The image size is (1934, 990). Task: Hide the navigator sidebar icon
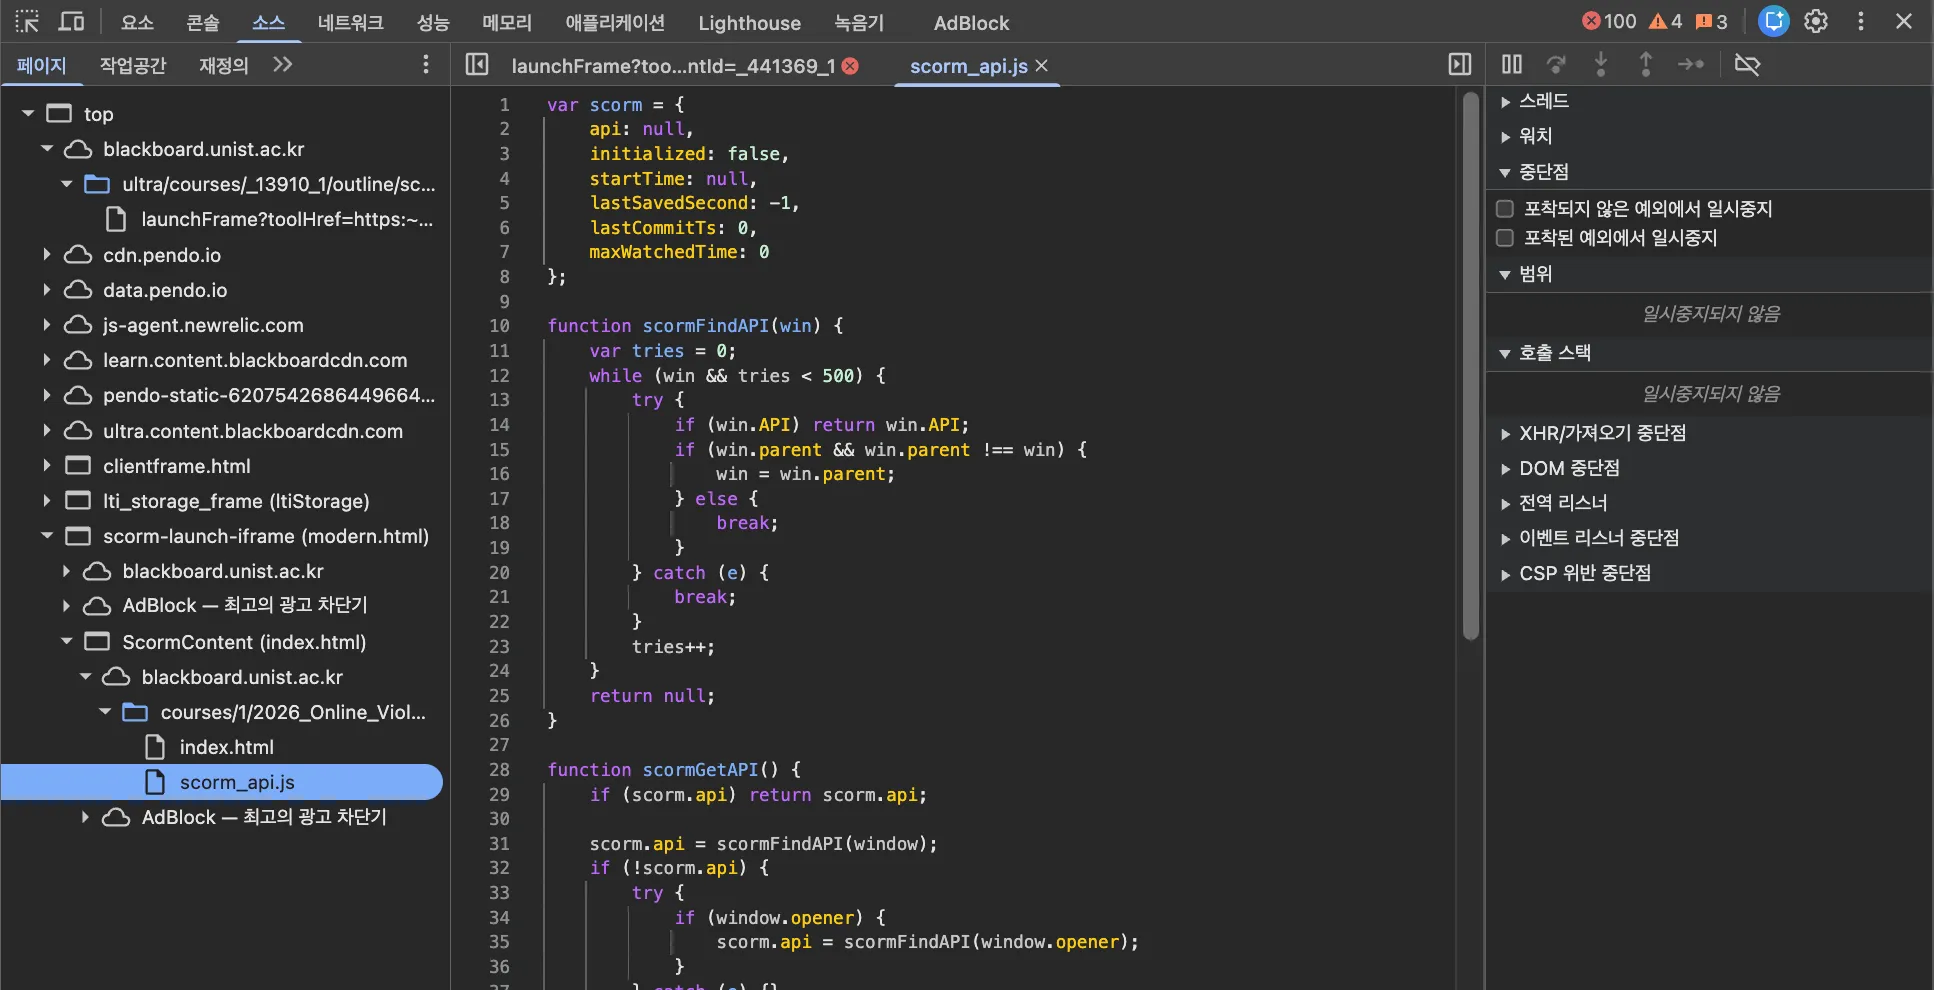tap(477, 65)
